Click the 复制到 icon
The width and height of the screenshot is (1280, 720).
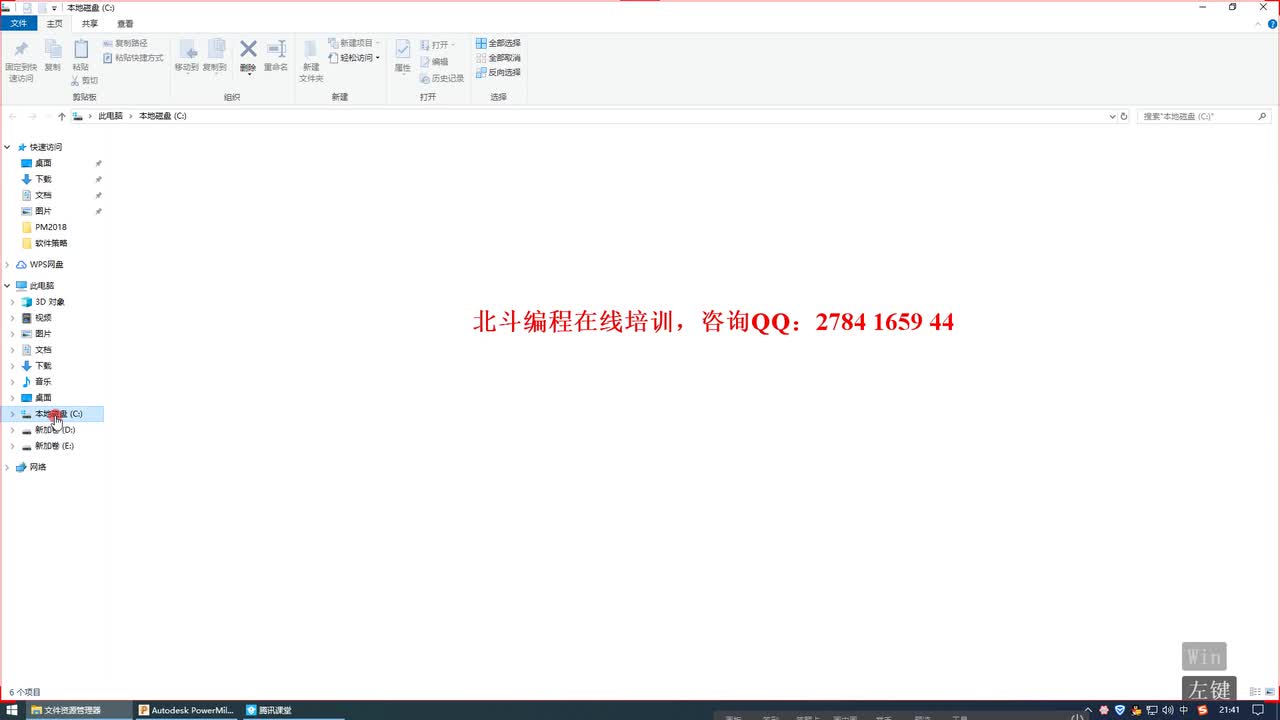coord(215,50)
